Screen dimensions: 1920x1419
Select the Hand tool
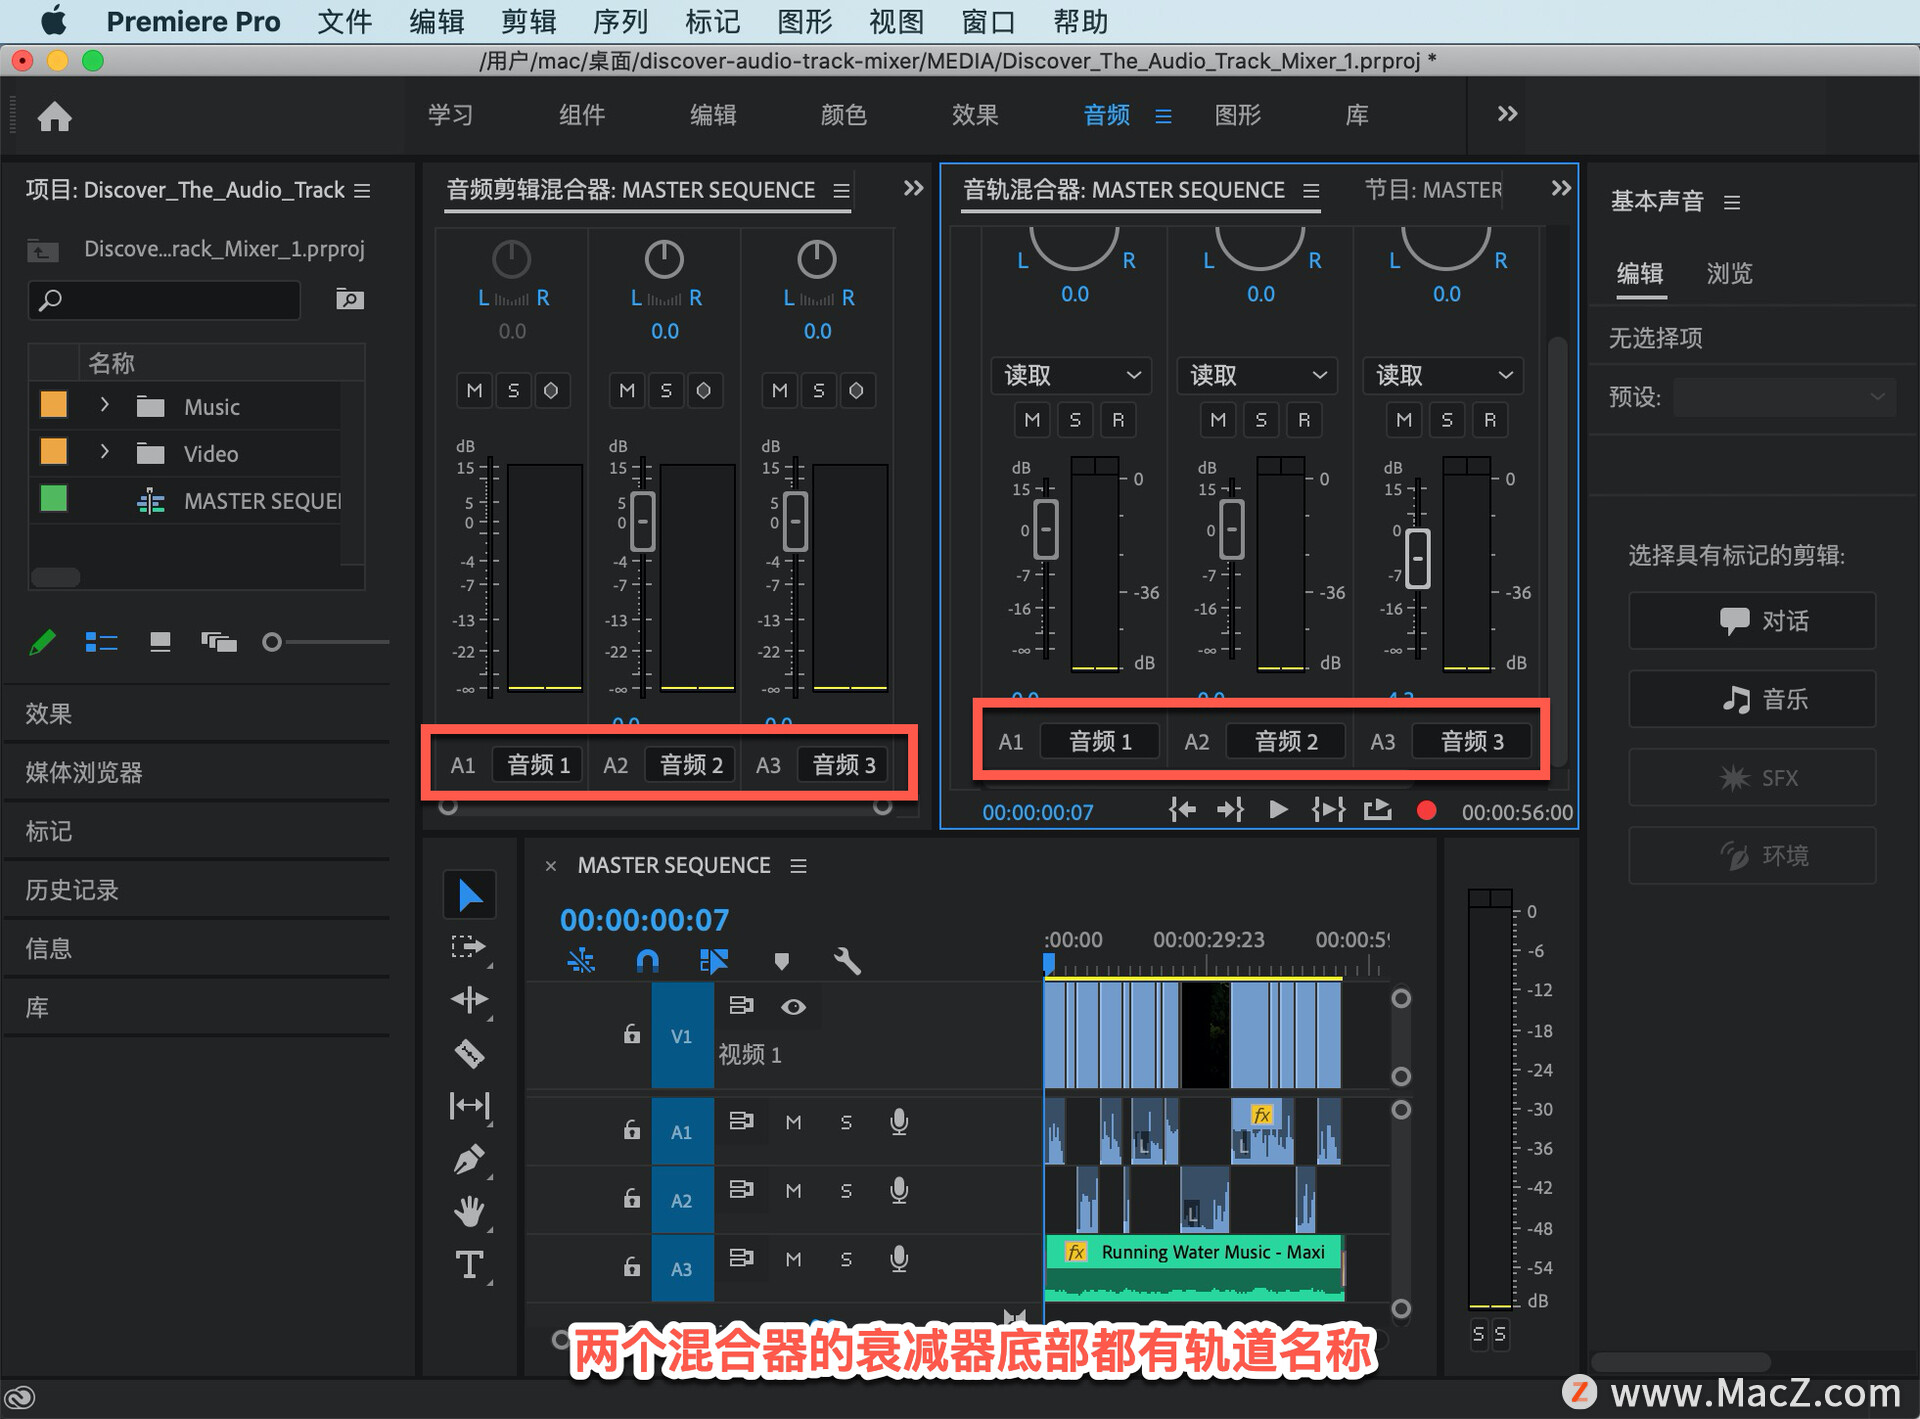[469, 1212]
